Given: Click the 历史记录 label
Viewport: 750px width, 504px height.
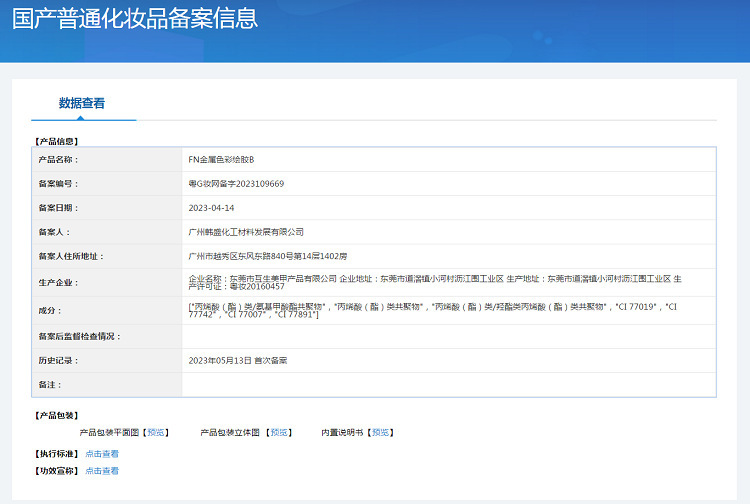Looking at the screenshot, I should click(58, 361).
